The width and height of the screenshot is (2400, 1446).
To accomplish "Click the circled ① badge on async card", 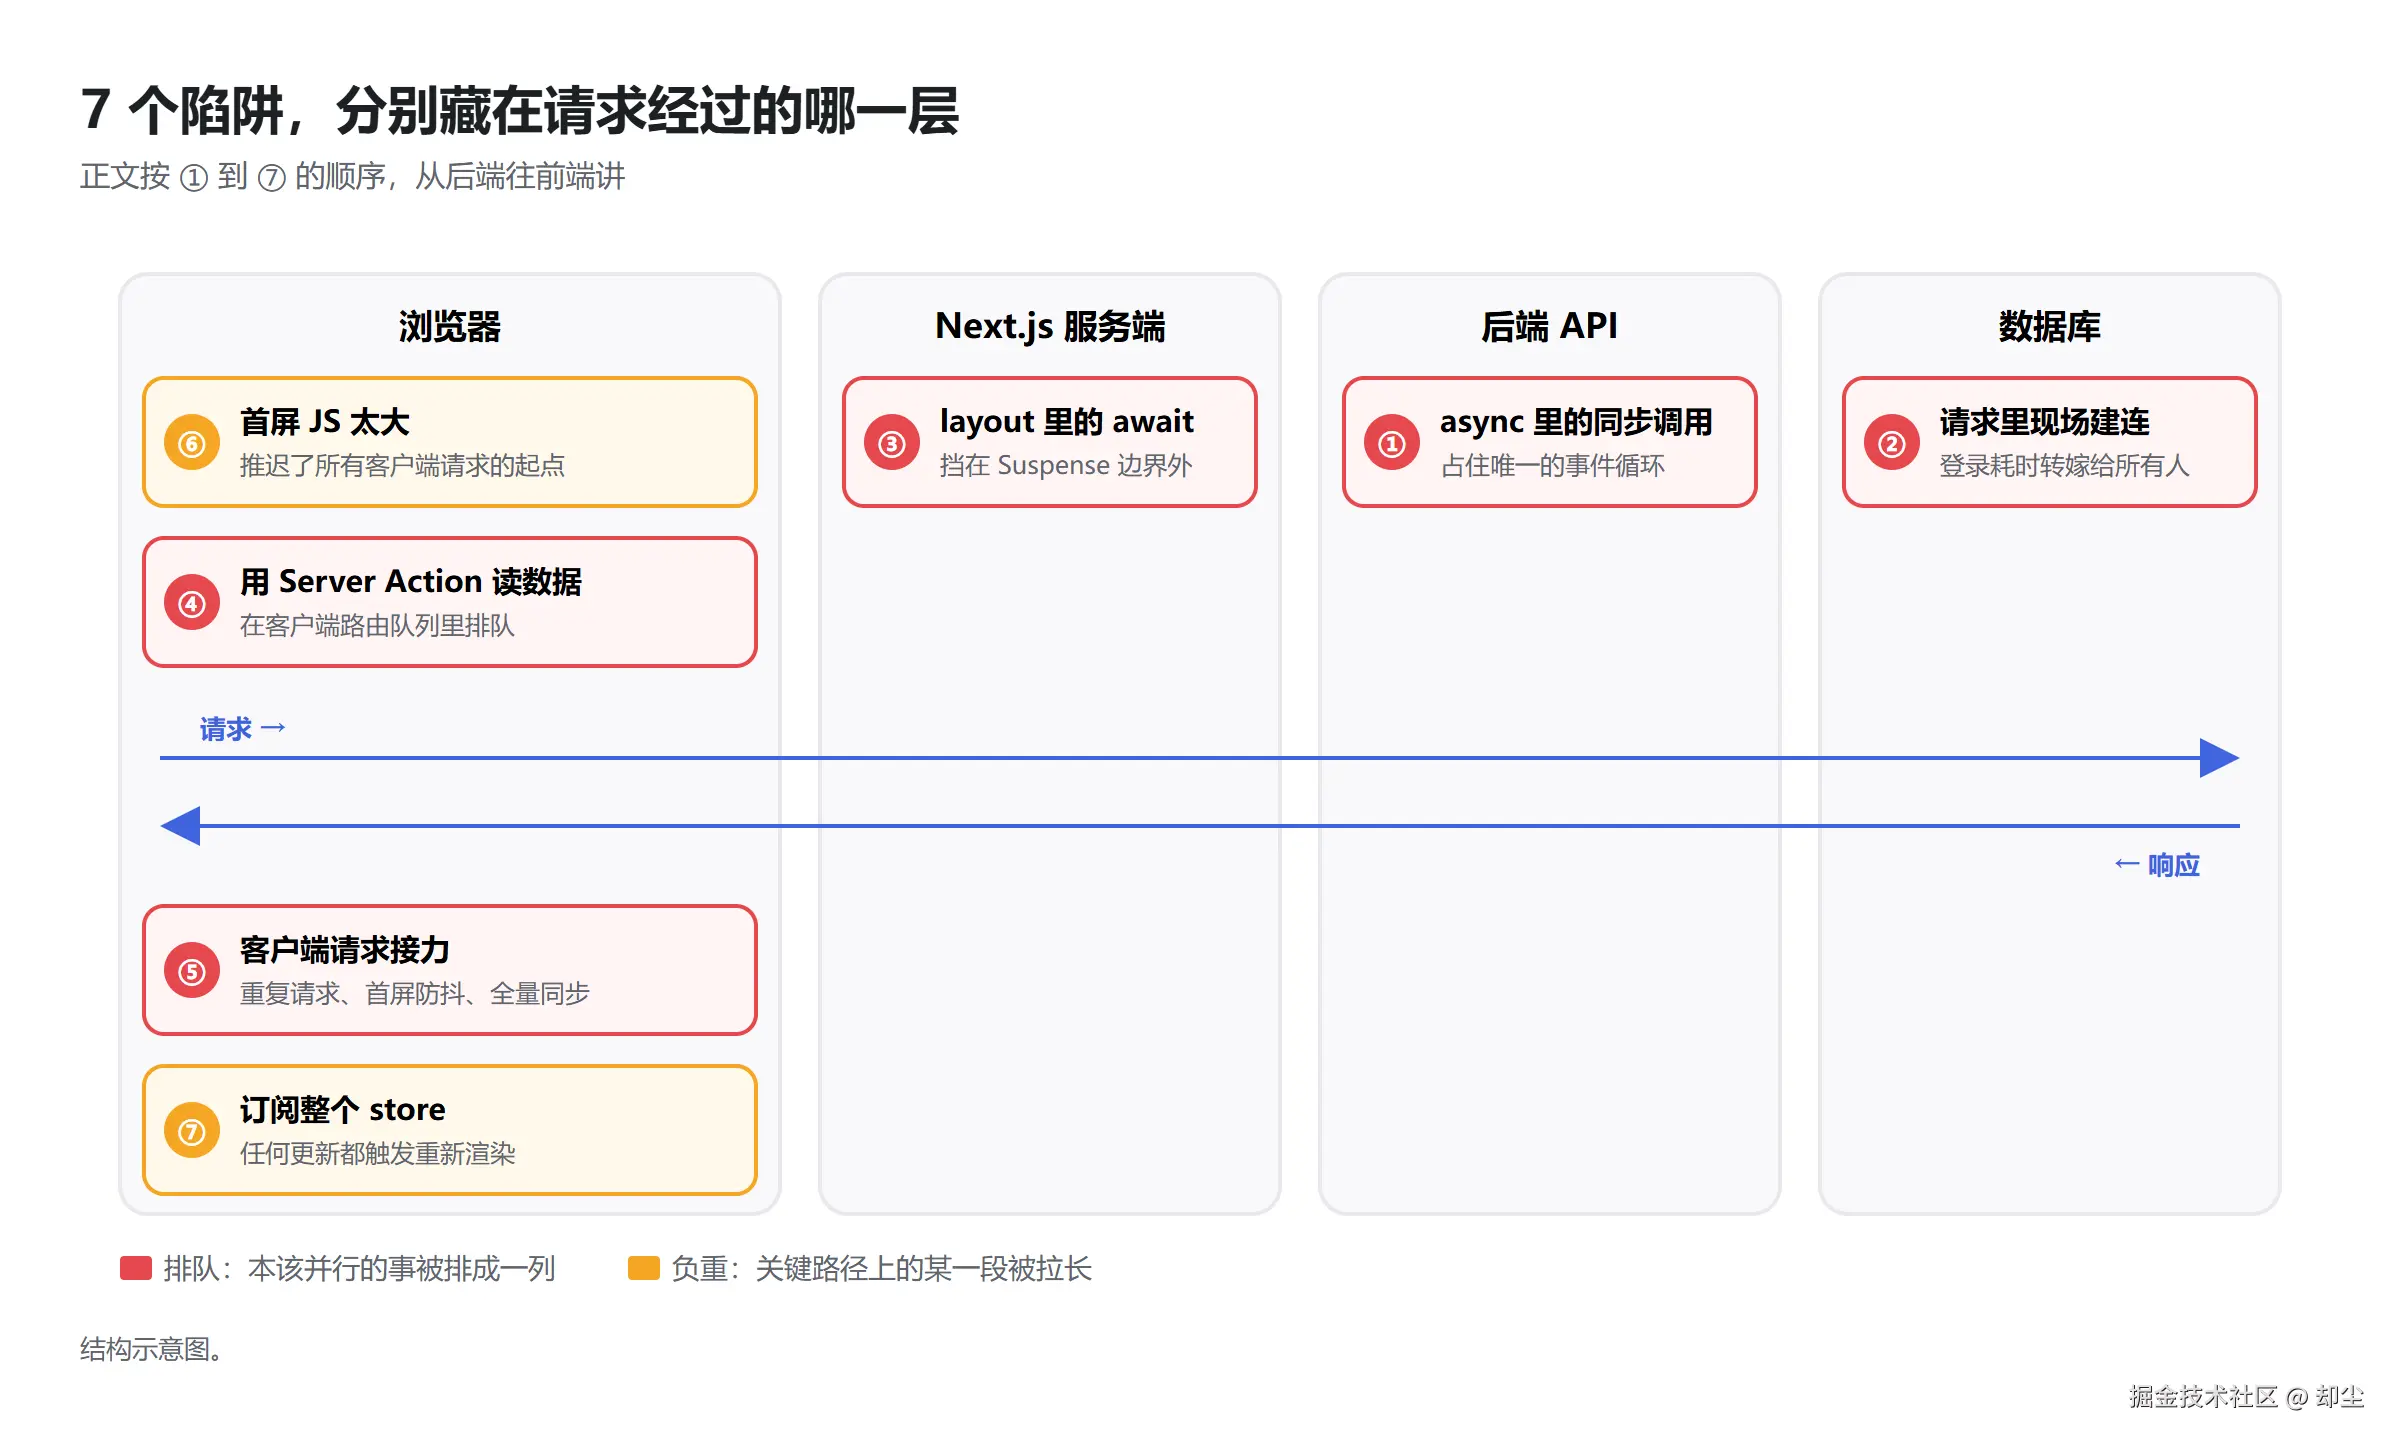I will pos(1392,443).
